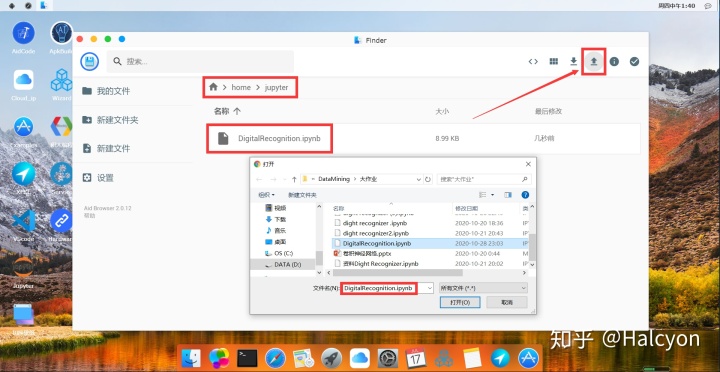Open the file name combo box dropdown arrow
The image size is (720, 372).
(429, 288)
